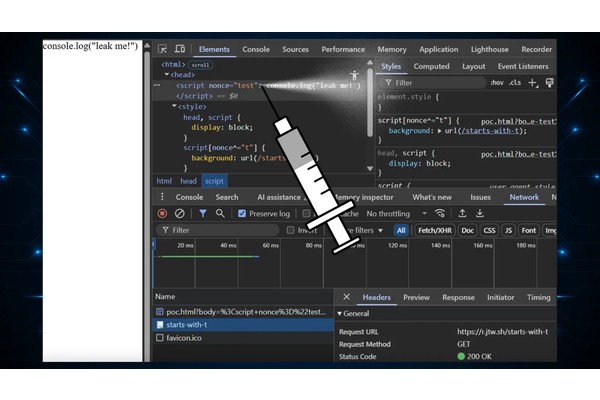
Task: Collapse the head element node
Action: coord(167,74)
